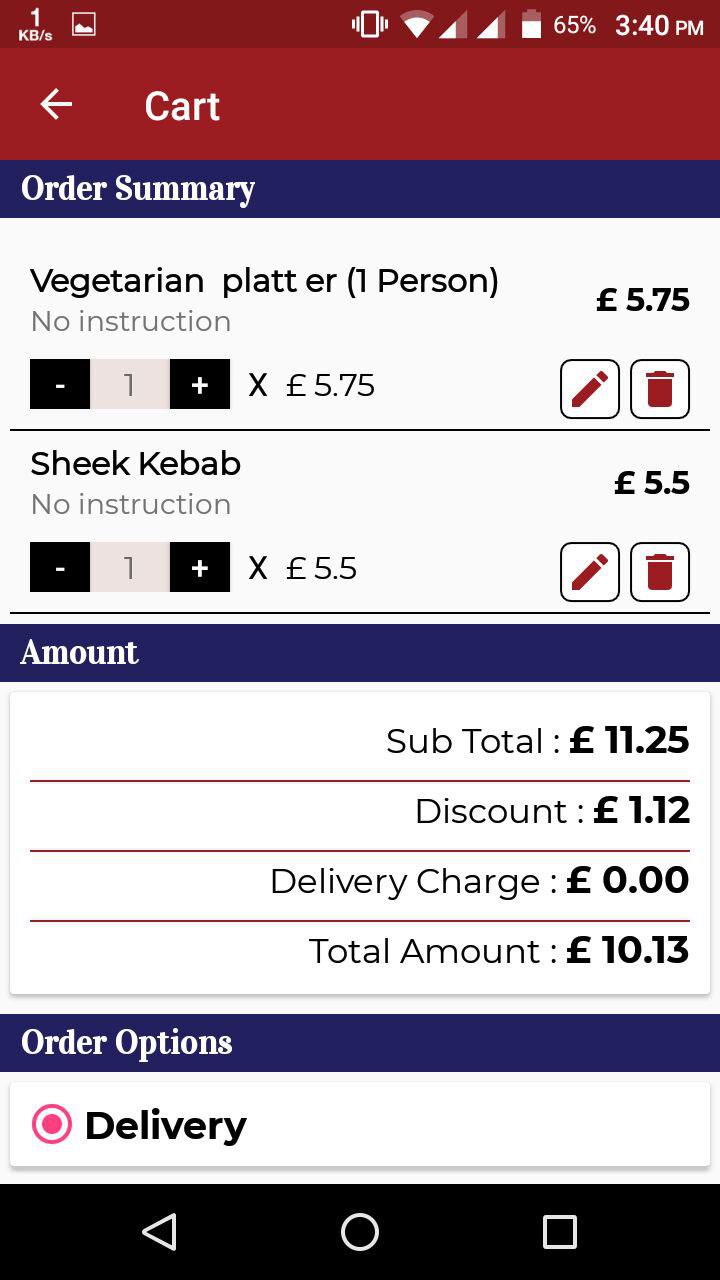Image resolution: width=720 pixels, height=1280 pixels.
Task: Tap the Order Options section header
Action: click(x=127, y=1043)
